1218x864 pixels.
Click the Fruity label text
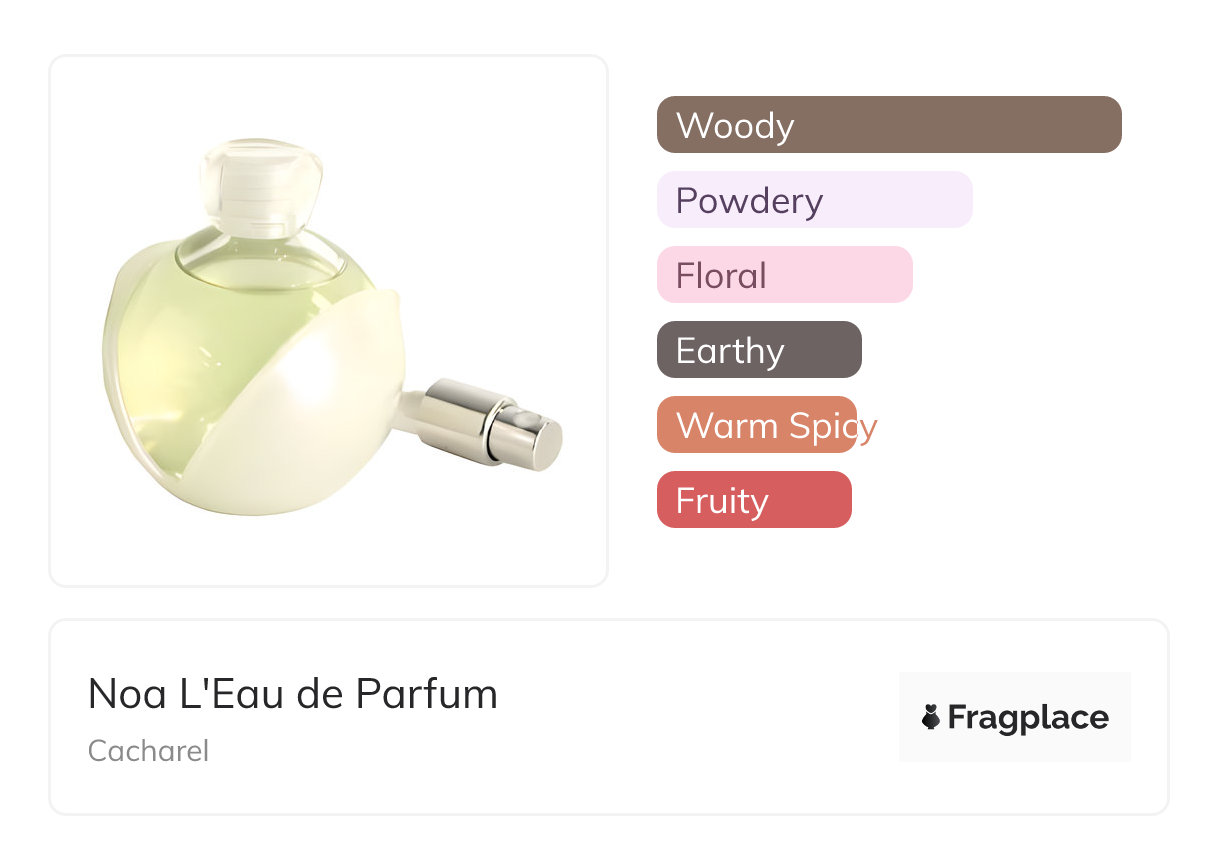point(722,501)
